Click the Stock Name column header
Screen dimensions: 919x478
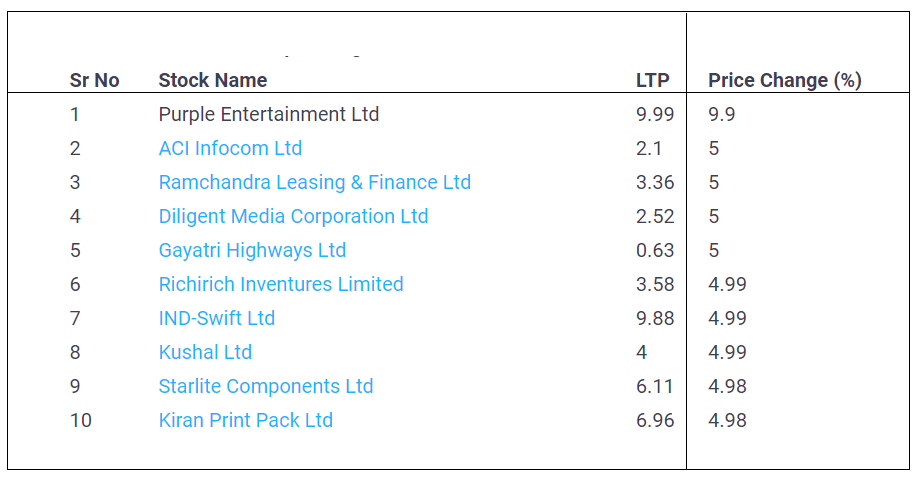[212, 80]
